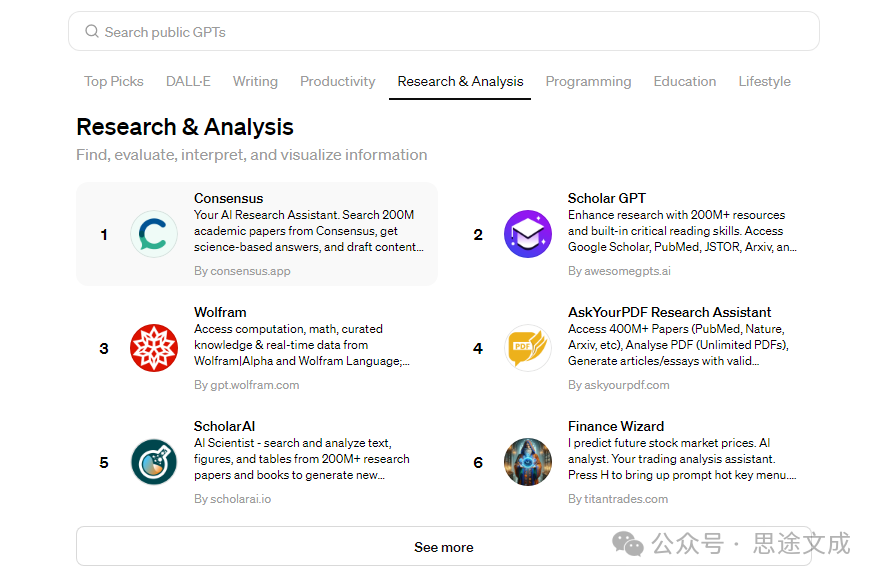Click the AskYourPDF Research Assistant icon
This screenshot has width=878, height=578.
tap(528, 349)
